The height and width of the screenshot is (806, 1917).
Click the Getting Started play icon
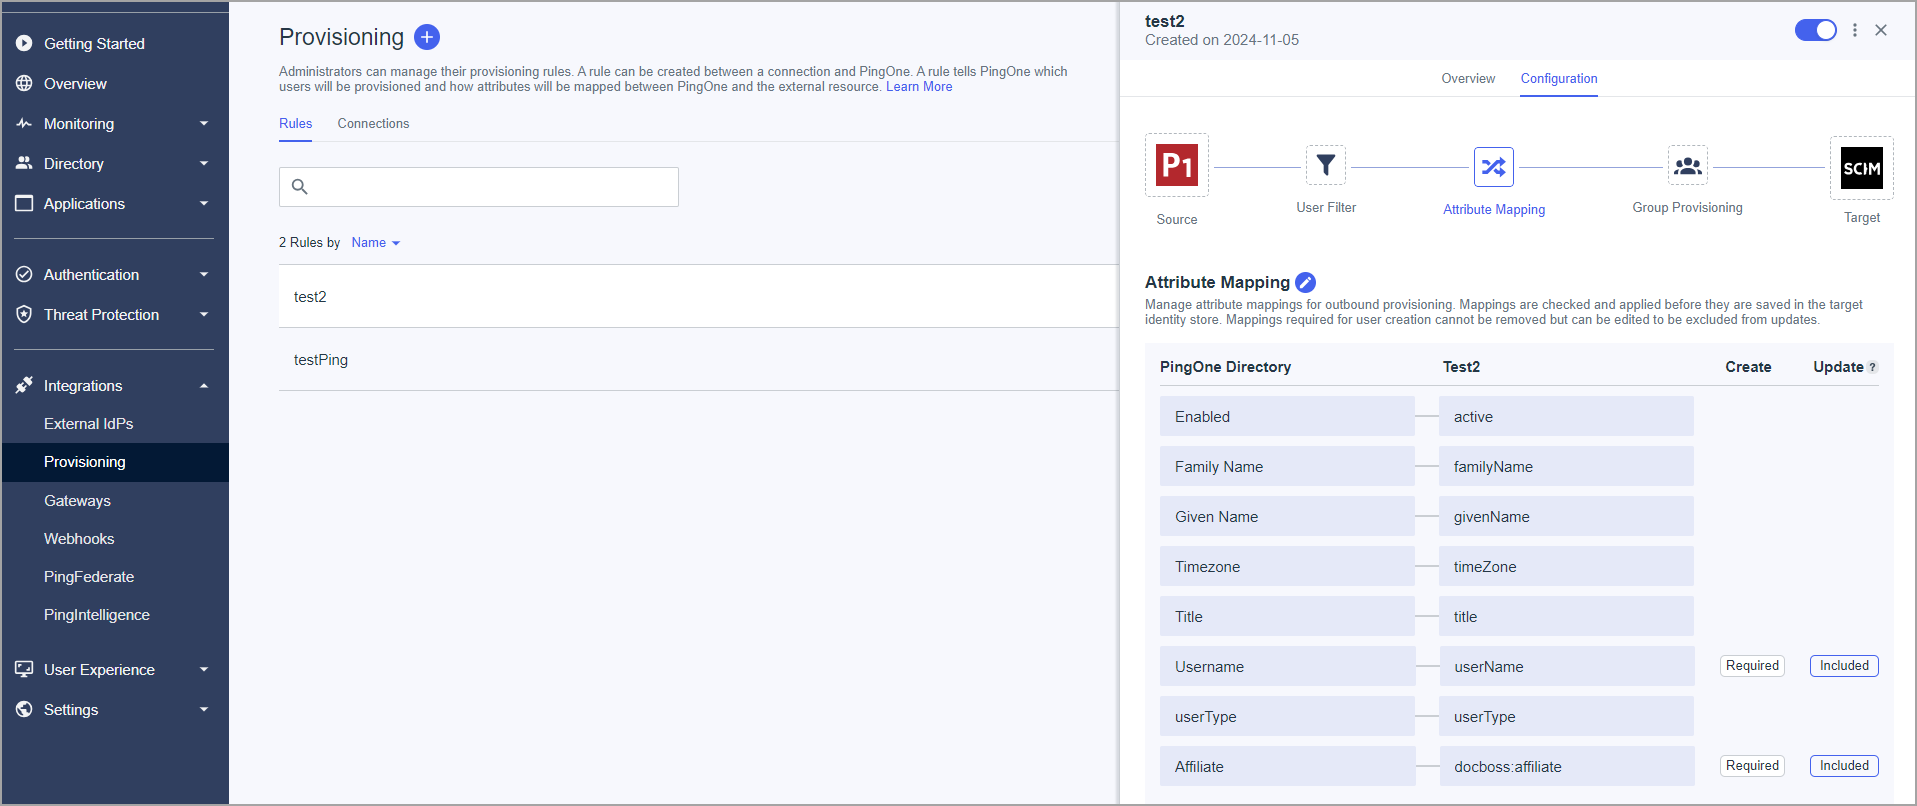tap(24, 43)
